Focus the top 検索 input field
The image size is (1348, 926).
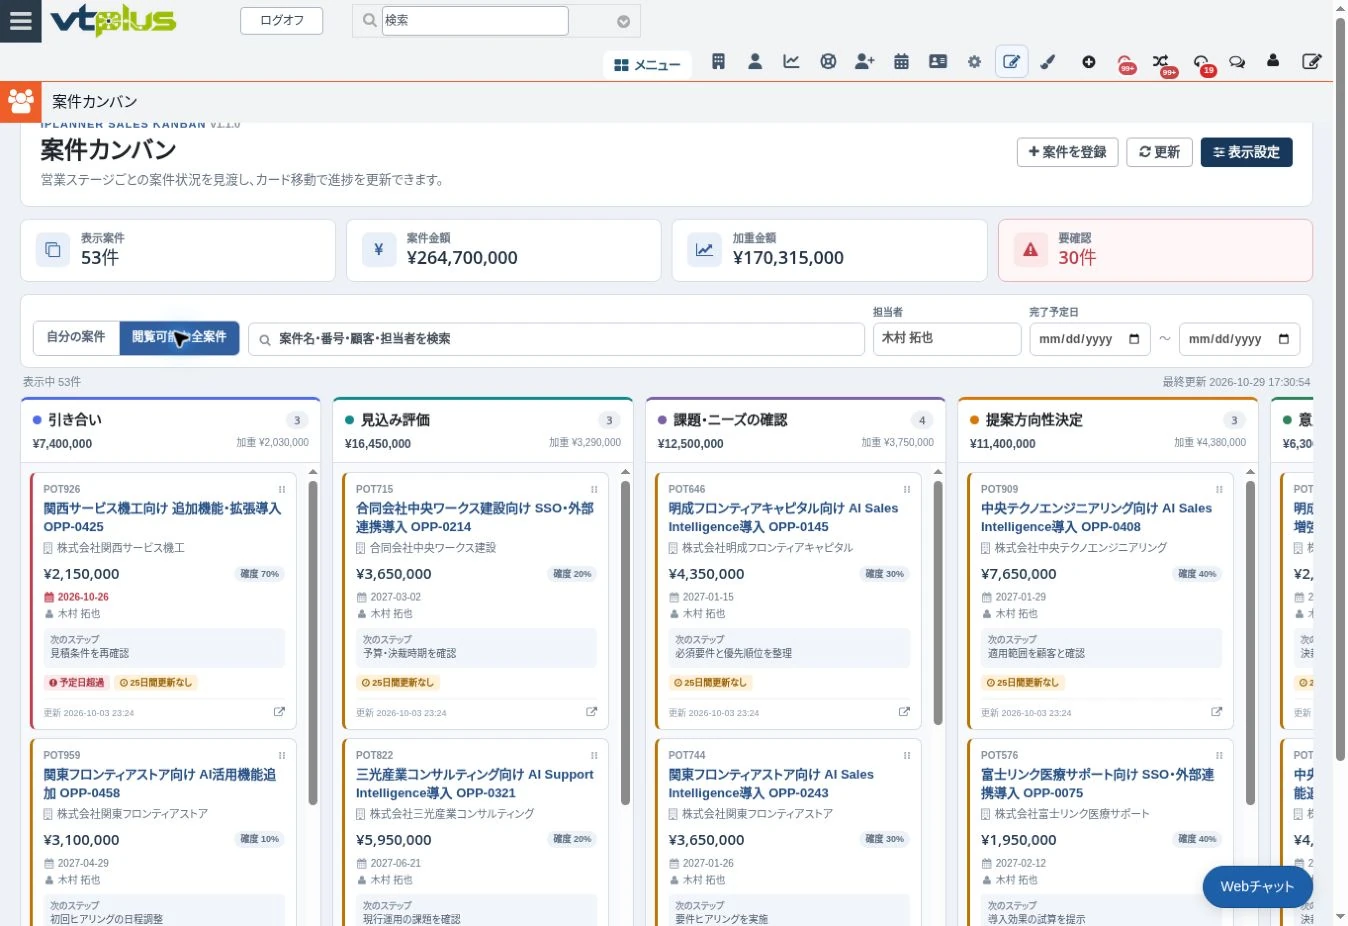click(475, 20)
